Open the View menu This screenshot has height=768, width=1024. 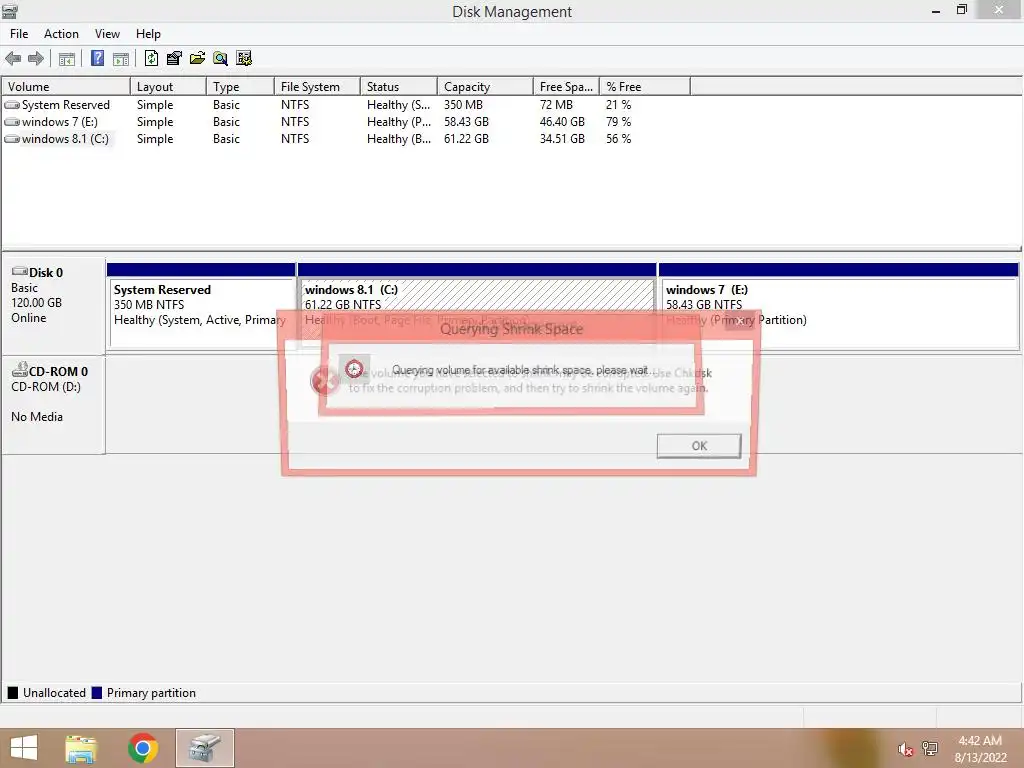tap(107, 34)
